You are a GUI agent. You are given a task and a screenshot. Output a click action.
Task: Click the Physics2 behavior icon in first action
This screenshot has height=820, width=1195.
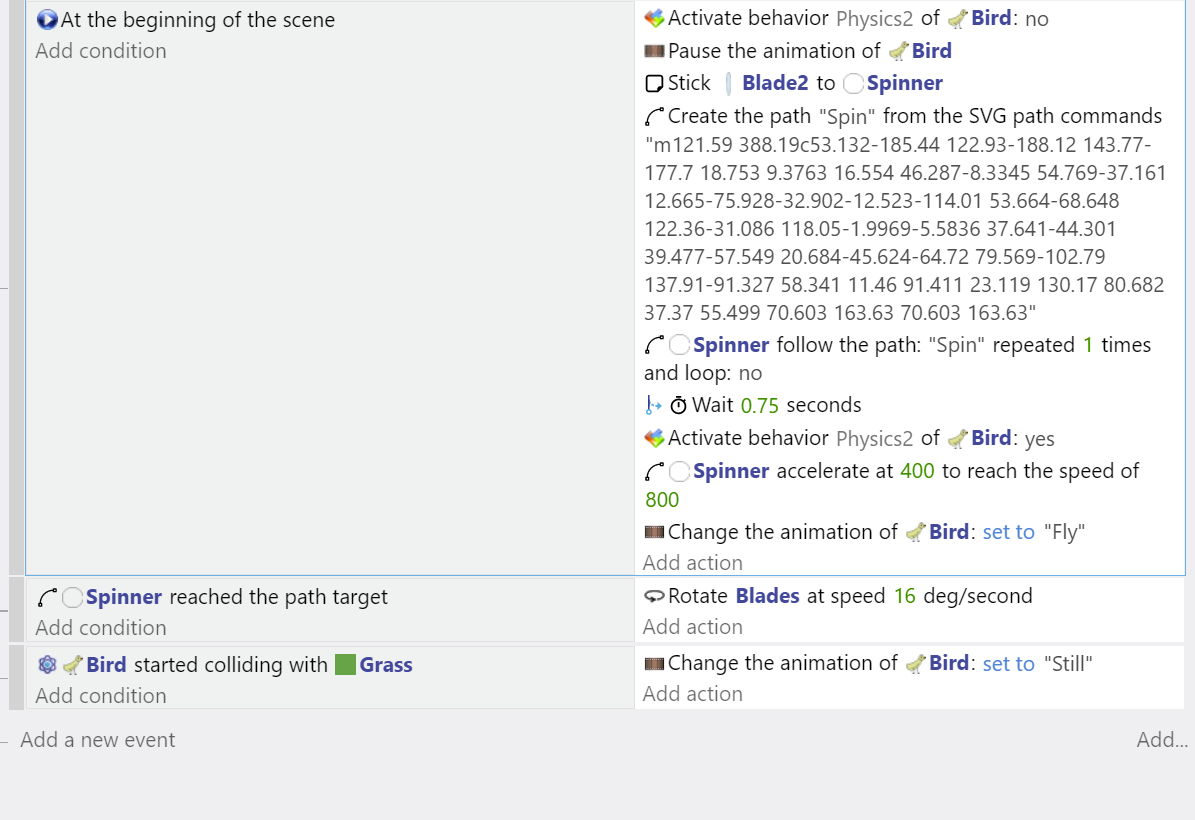coord(654,18)
